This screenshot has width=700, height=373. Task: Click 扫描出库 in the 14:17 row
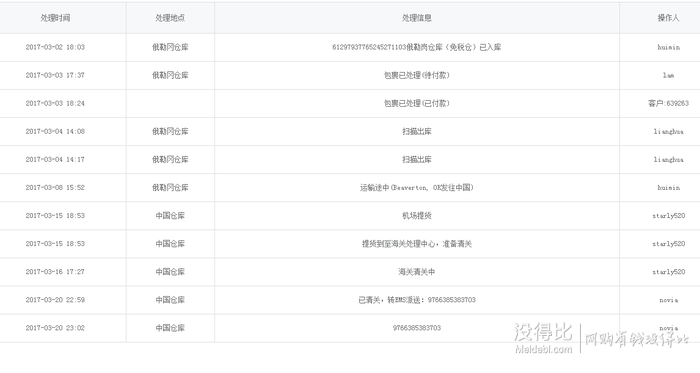(x=417, y=160)
